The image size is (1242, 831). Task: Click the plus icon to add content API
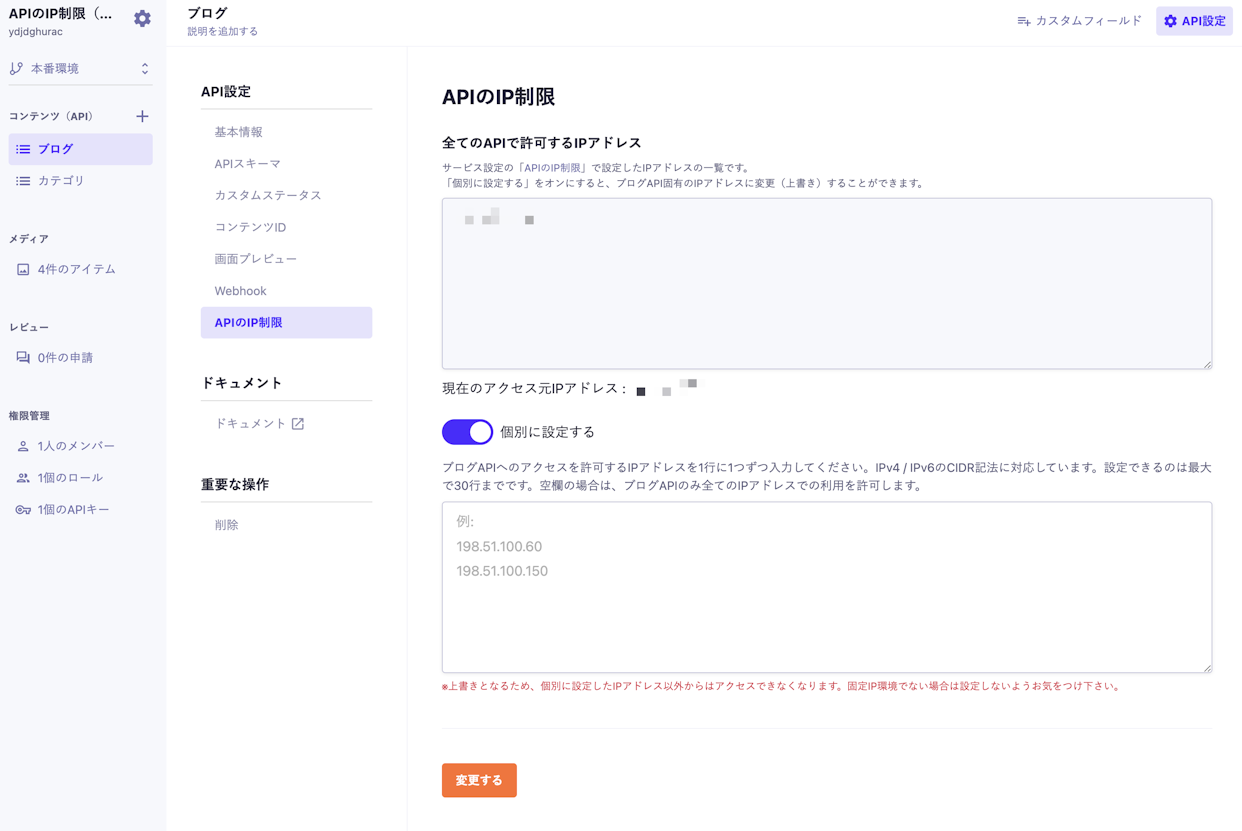click(x=142, y=117)
